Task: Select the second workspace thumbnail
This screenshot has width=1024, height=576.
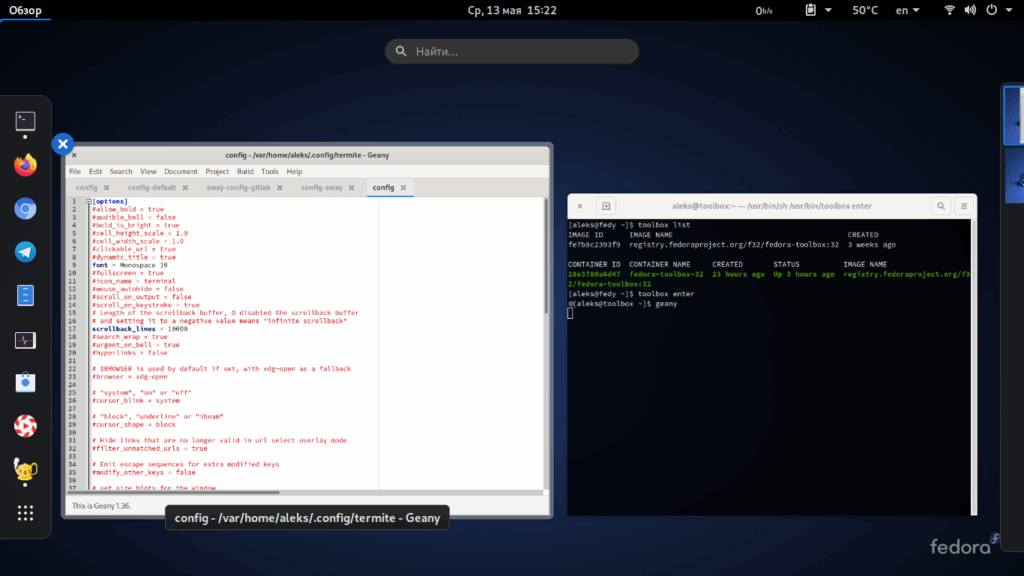Action: pos(1014,175)
